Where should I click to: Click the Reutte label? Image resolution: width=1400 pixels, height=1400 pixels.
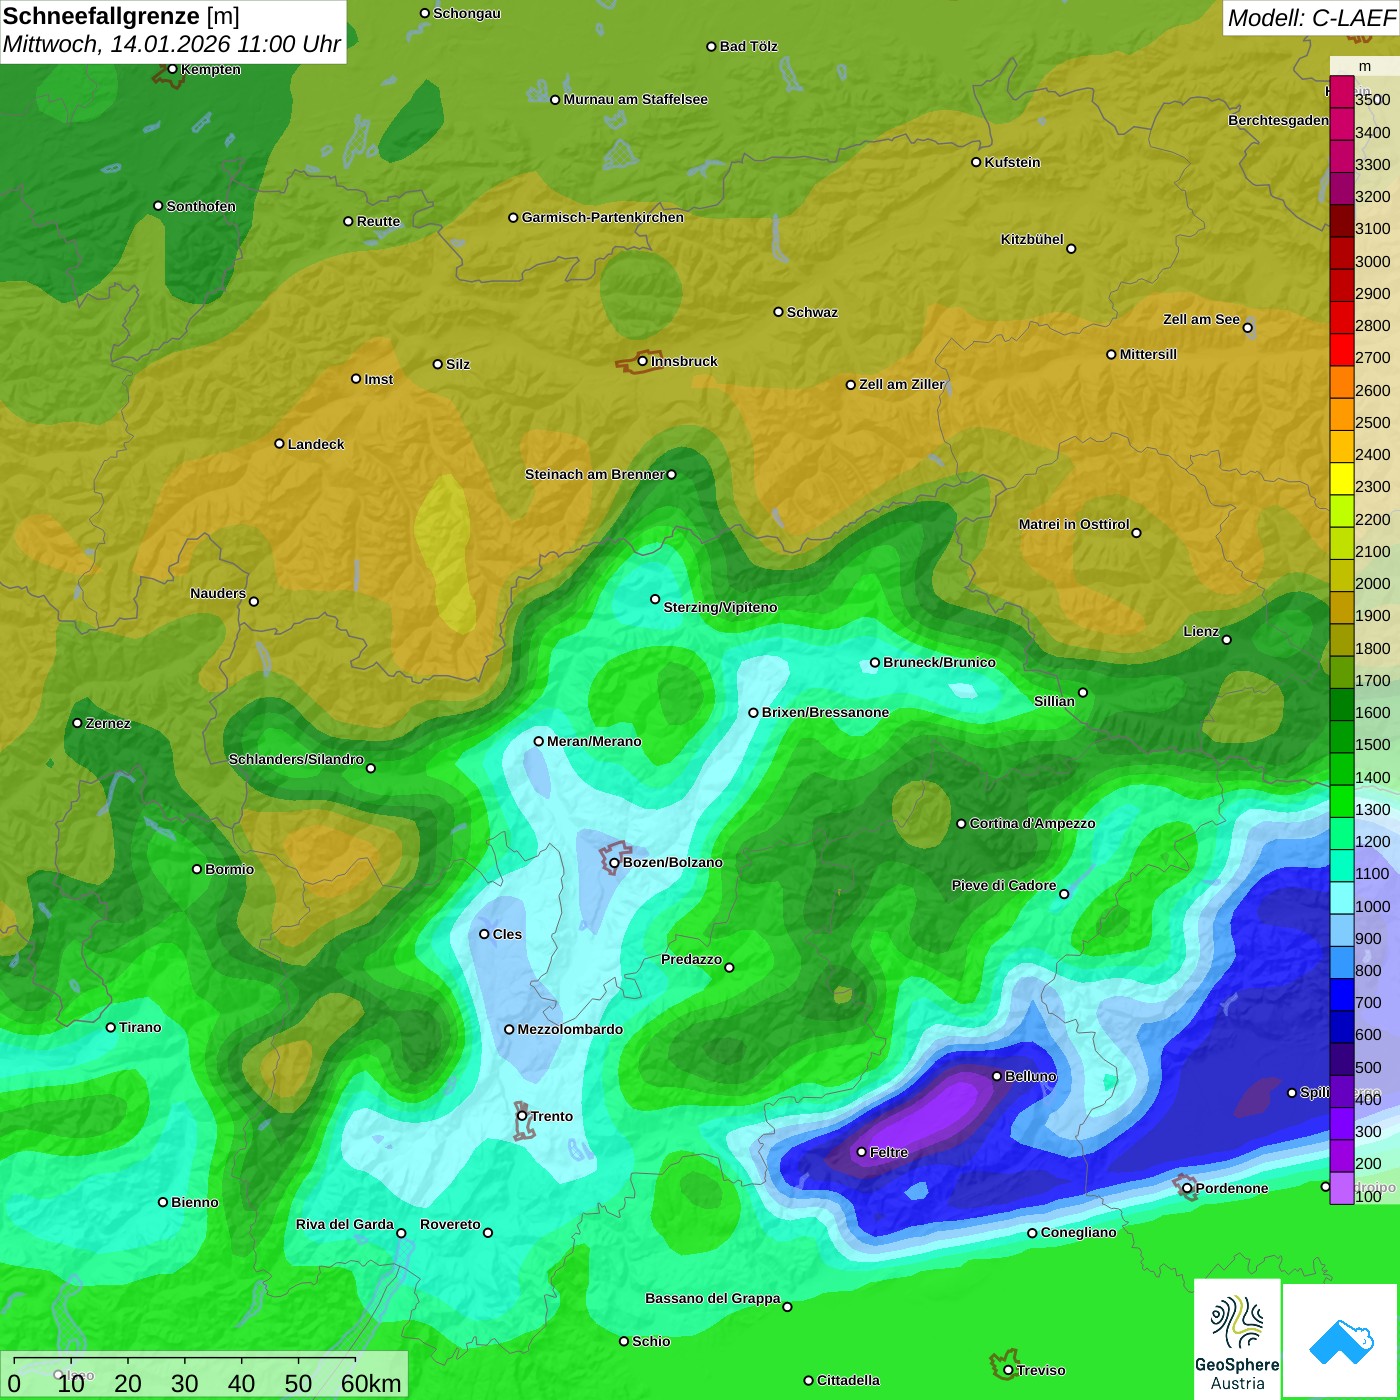coord(379,221)
